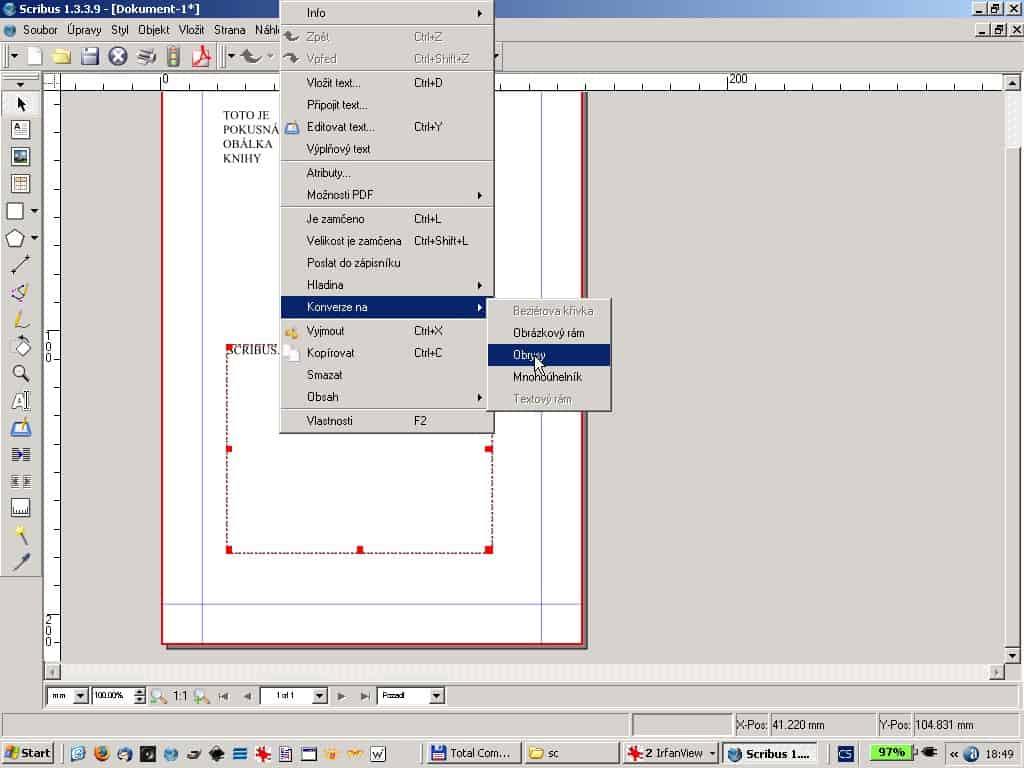Image resolution: width=1024 pixels, height=768 pixels.
Task: Click the Save diskette toolbar icon
Action: pos(89,57)
